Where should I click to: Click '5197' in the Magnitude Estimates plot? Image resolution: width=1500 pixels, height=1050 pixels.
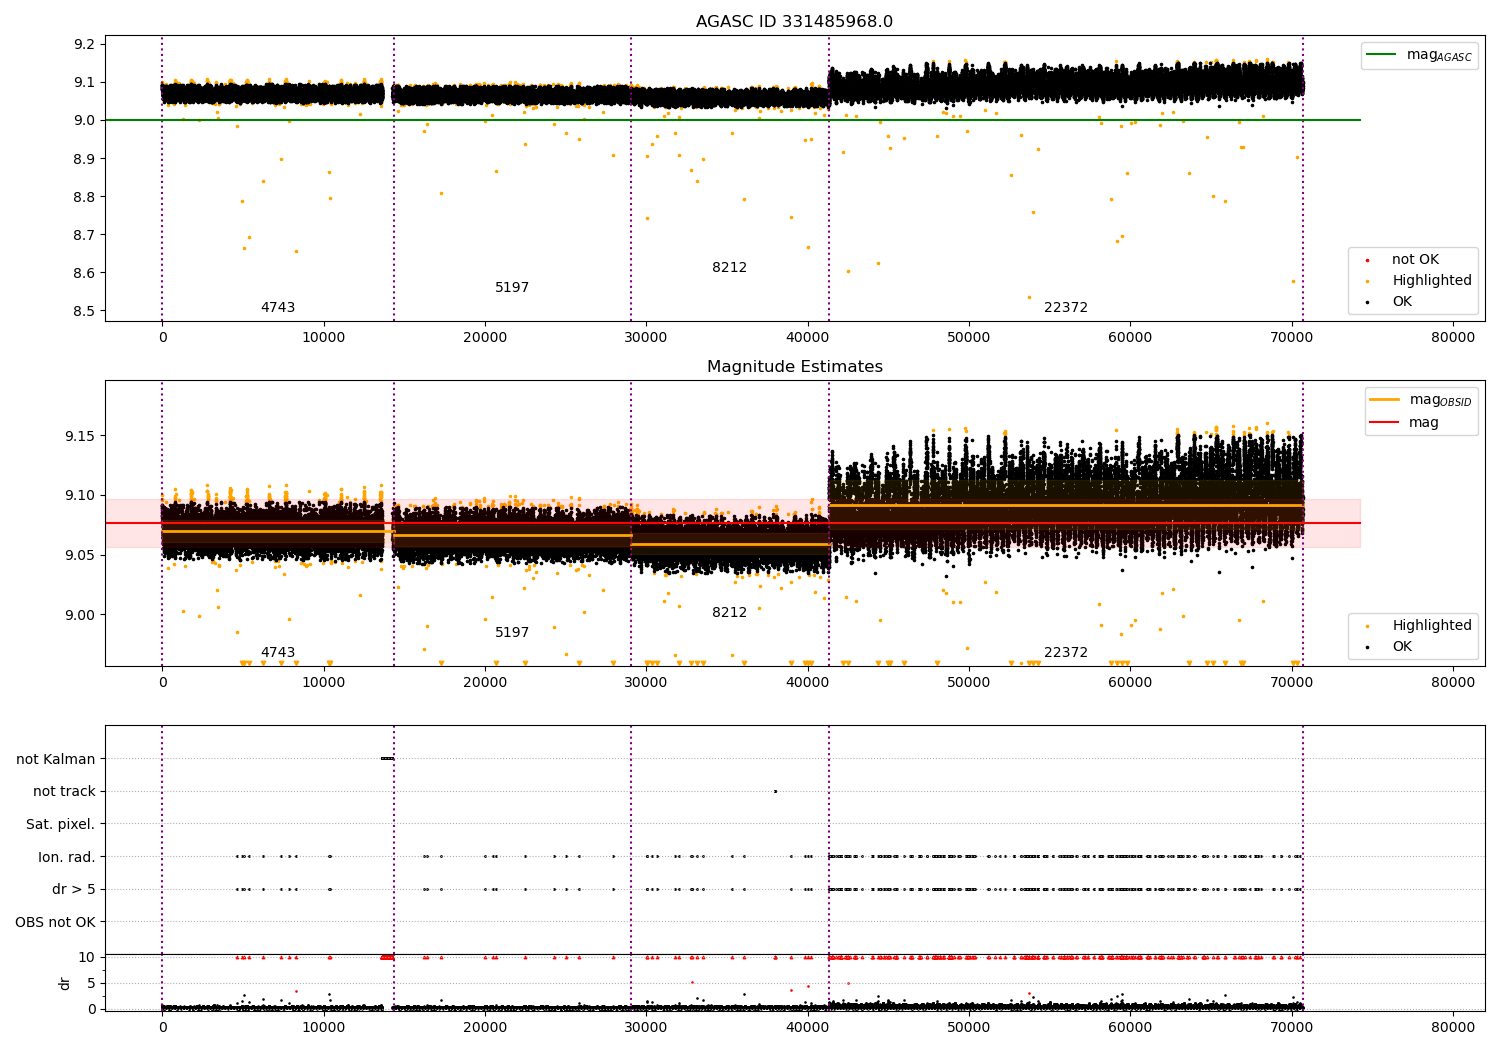[512, 633]
